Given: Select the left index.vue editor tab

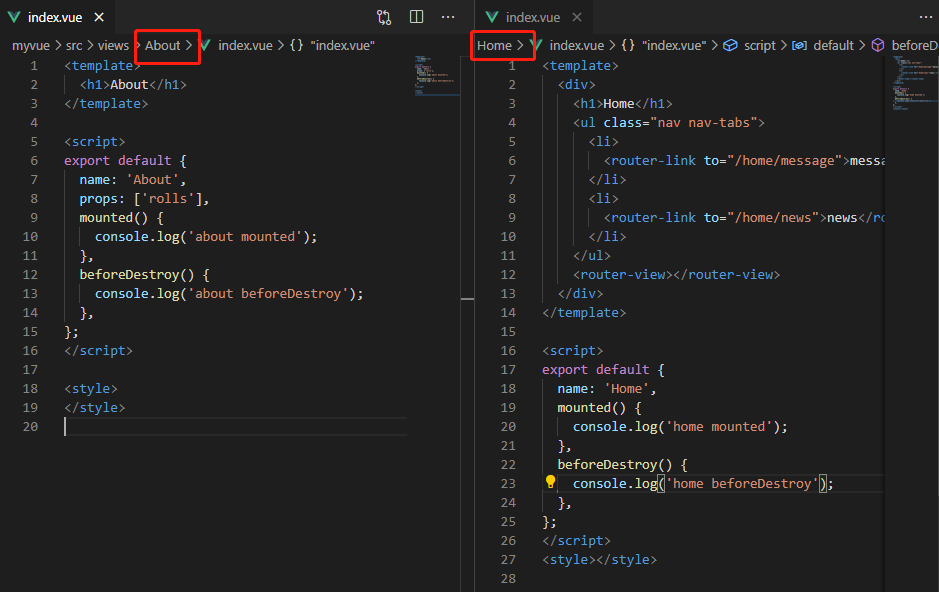Looking at the screenshot, I should (56, 17).
